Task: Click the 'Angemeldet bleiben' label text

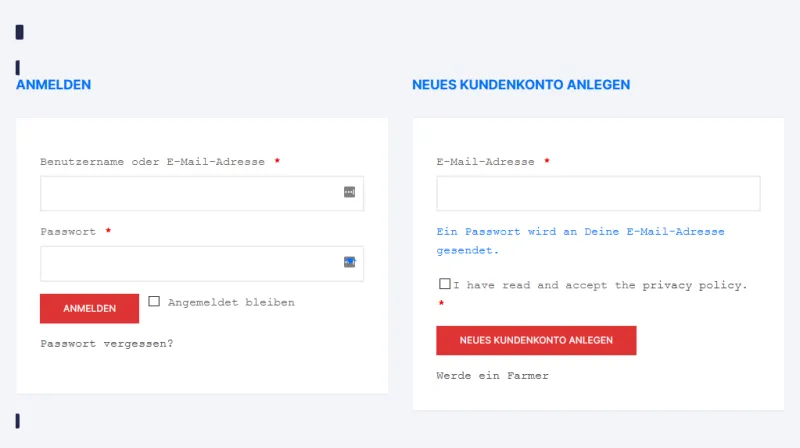Action: [231, 302]
